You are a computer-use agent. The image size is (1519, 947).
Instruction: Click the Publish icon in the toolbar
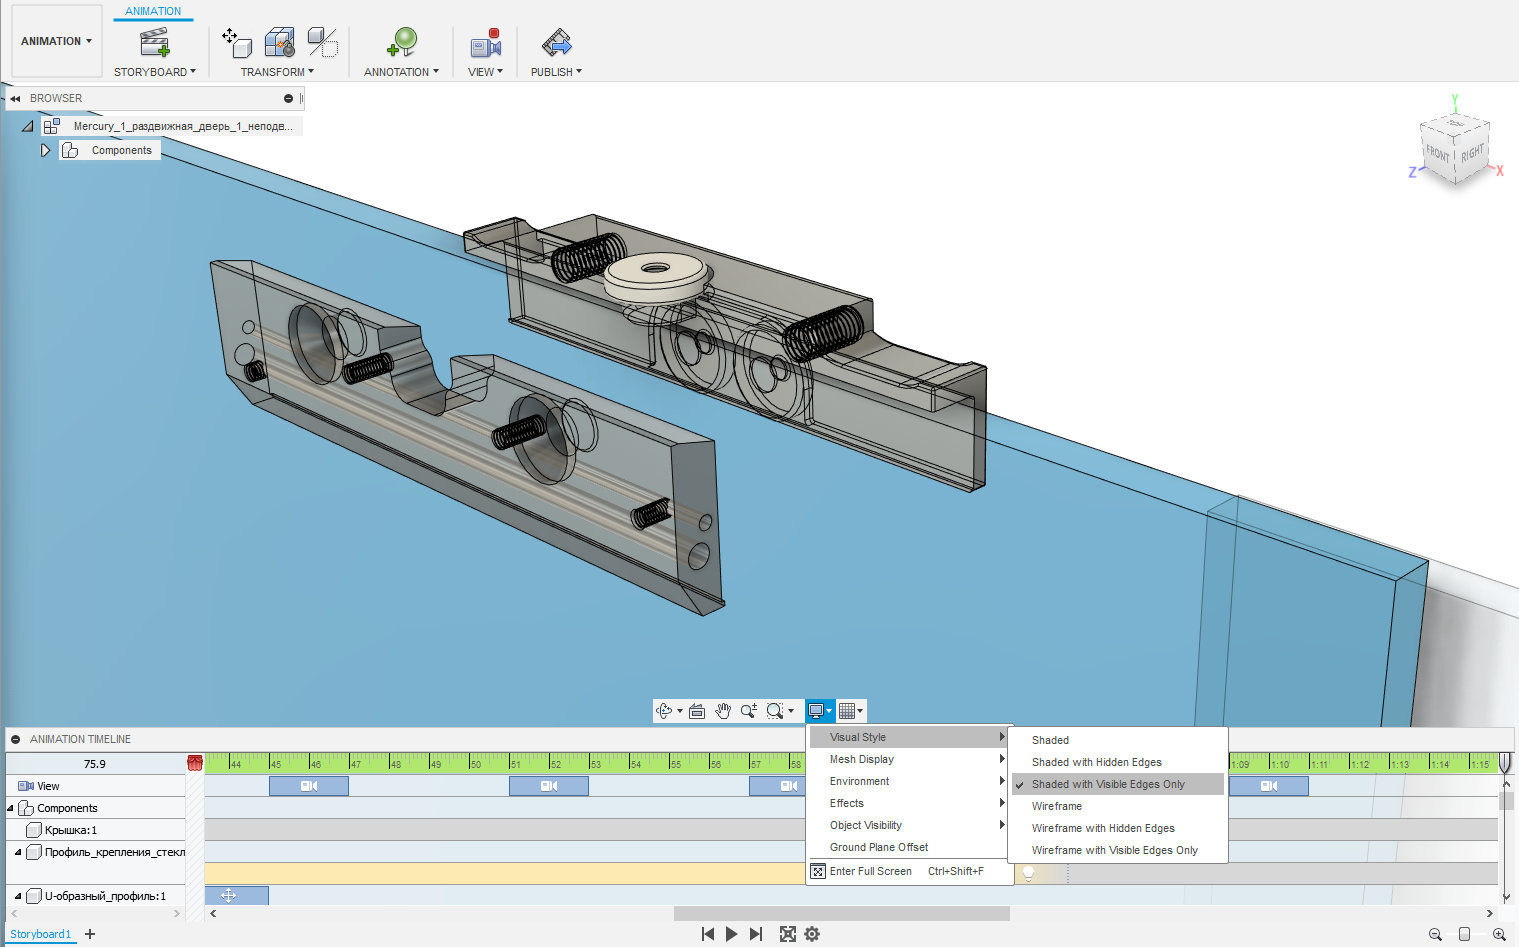tap(555, 44)
